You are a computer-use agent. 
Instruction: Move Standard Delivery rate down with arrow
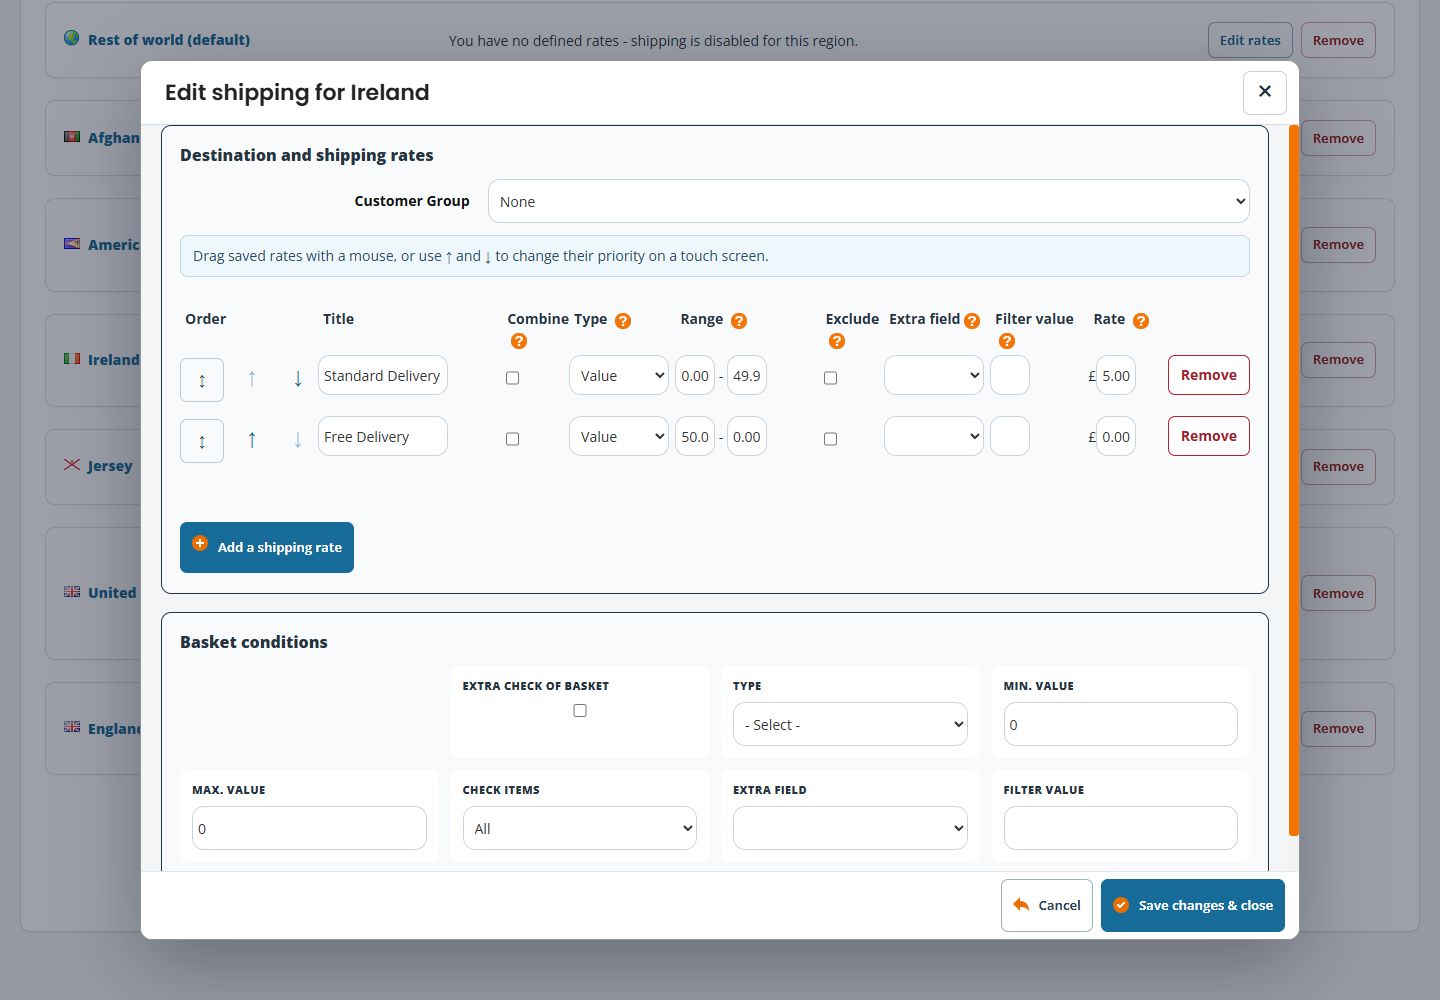(x=298, y=379)
